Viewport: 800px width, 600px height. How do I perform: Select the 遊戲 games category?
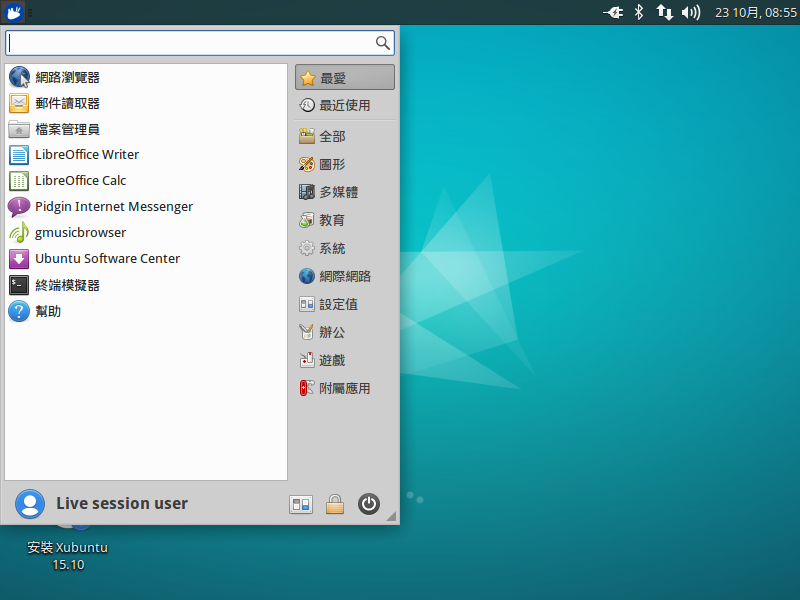pos(345,361)
